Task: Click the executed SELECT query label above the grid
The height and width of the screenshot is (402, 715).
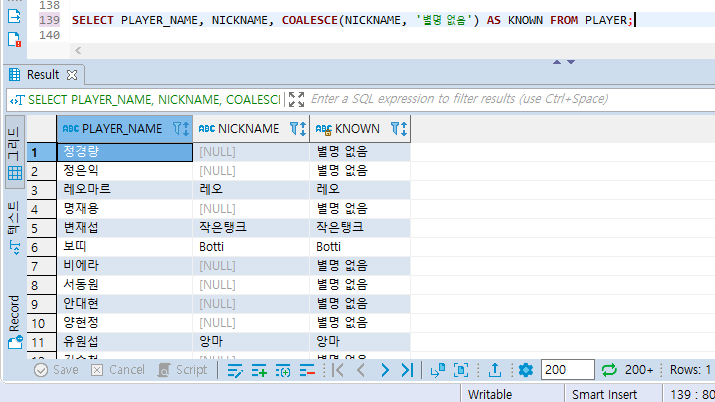Action: (155, 100)
